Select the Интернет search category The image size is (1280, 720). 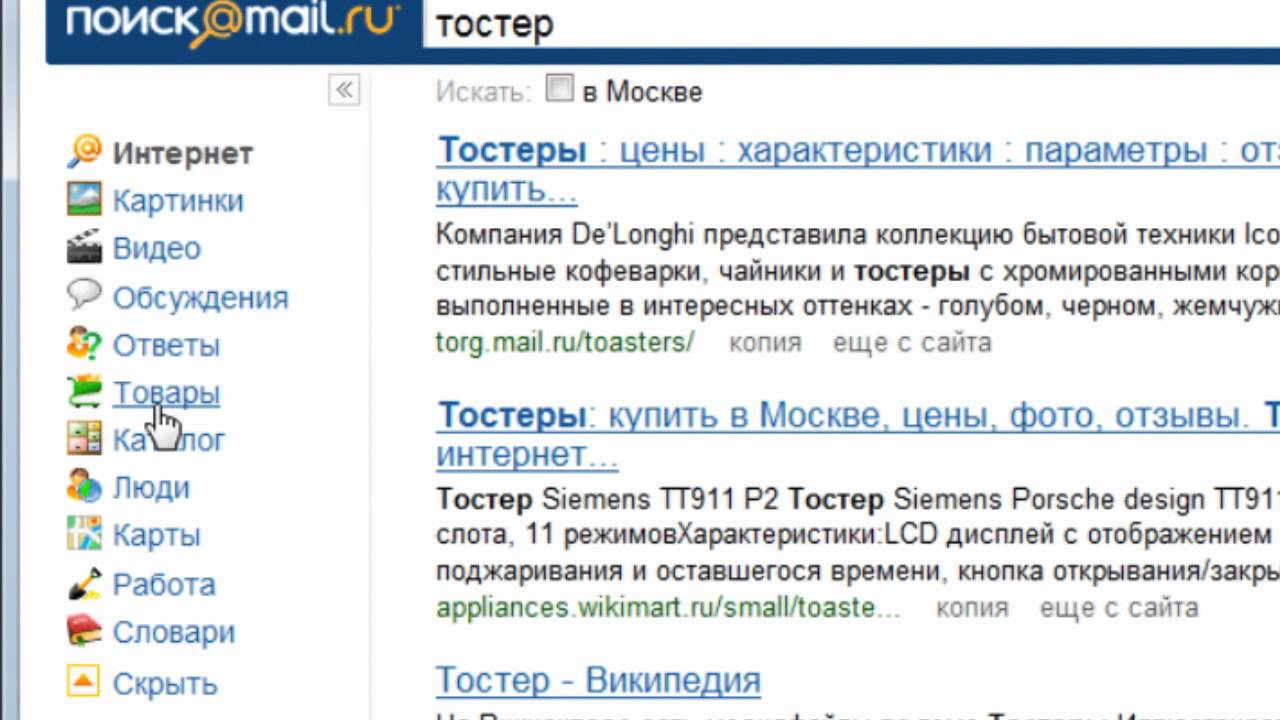183,153
